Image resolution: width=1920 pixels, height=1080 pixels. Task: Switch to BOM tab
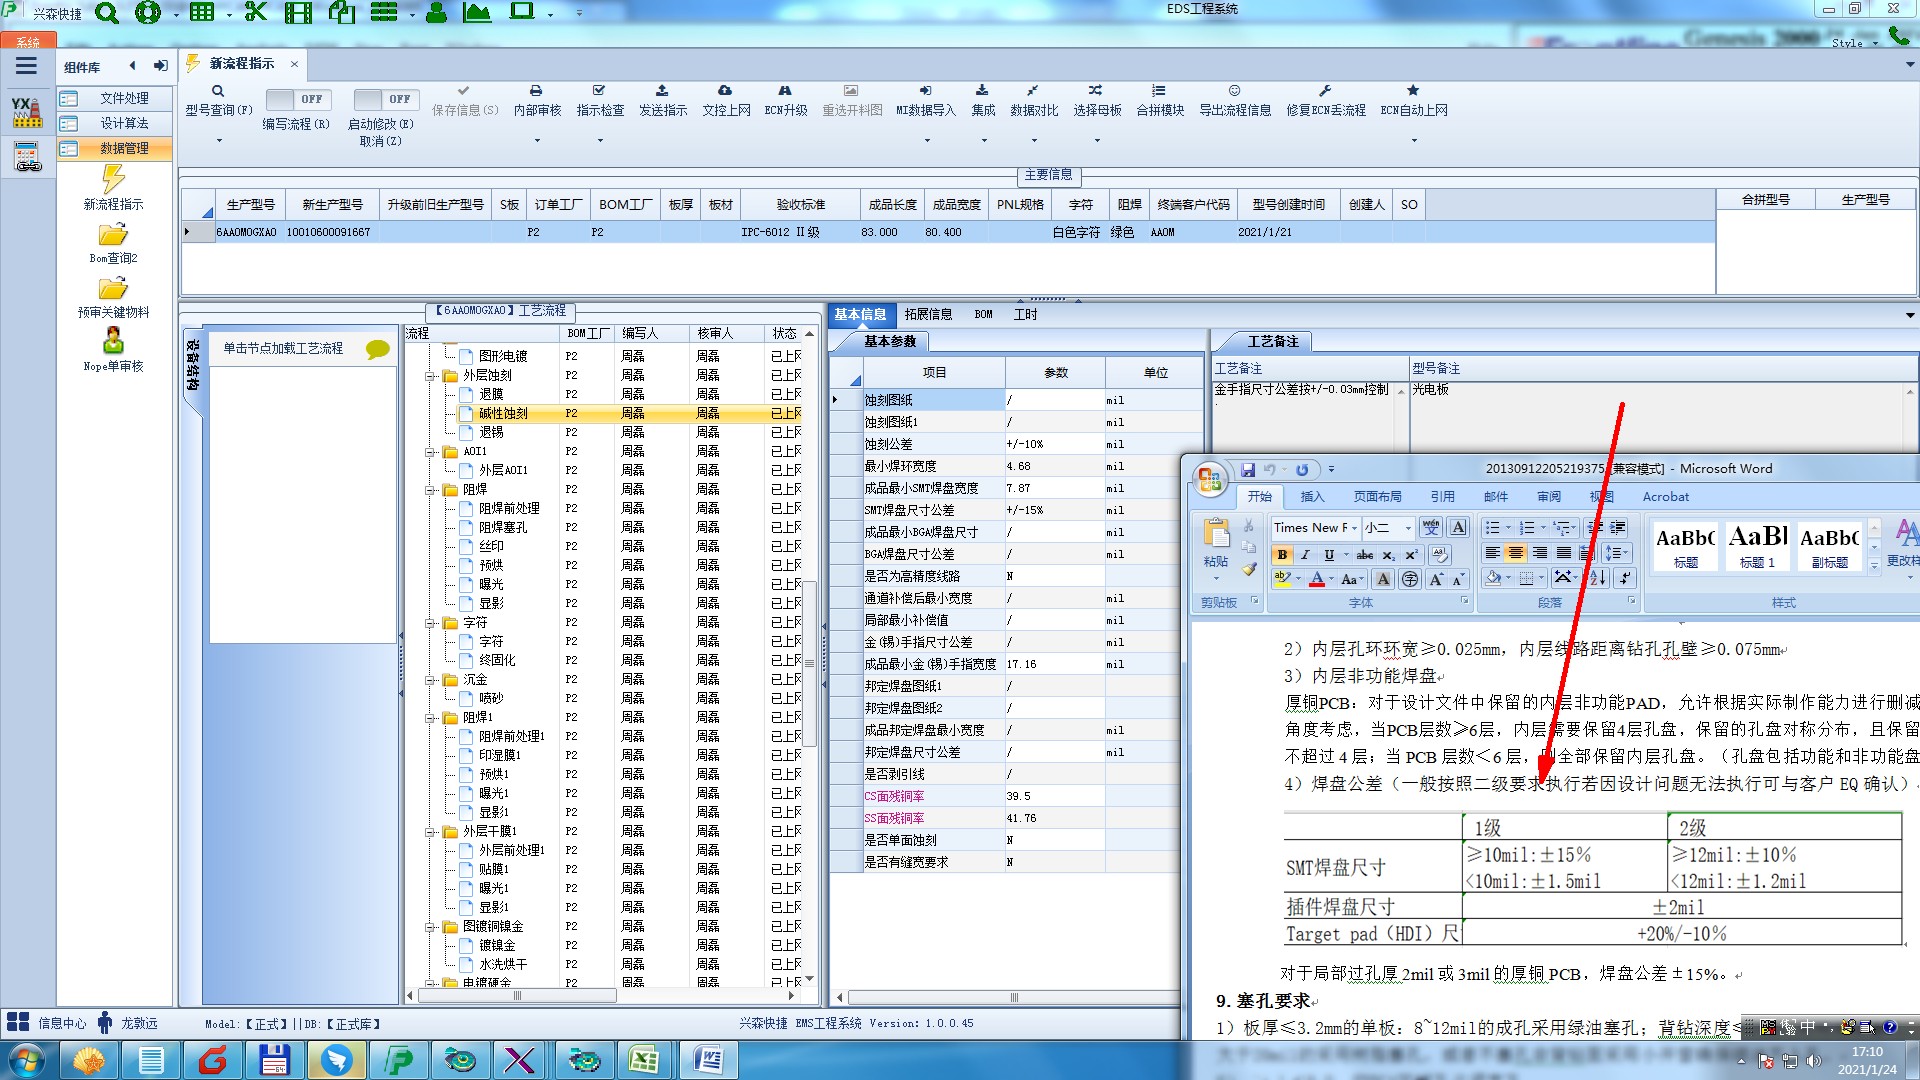(x=983, y=314)
